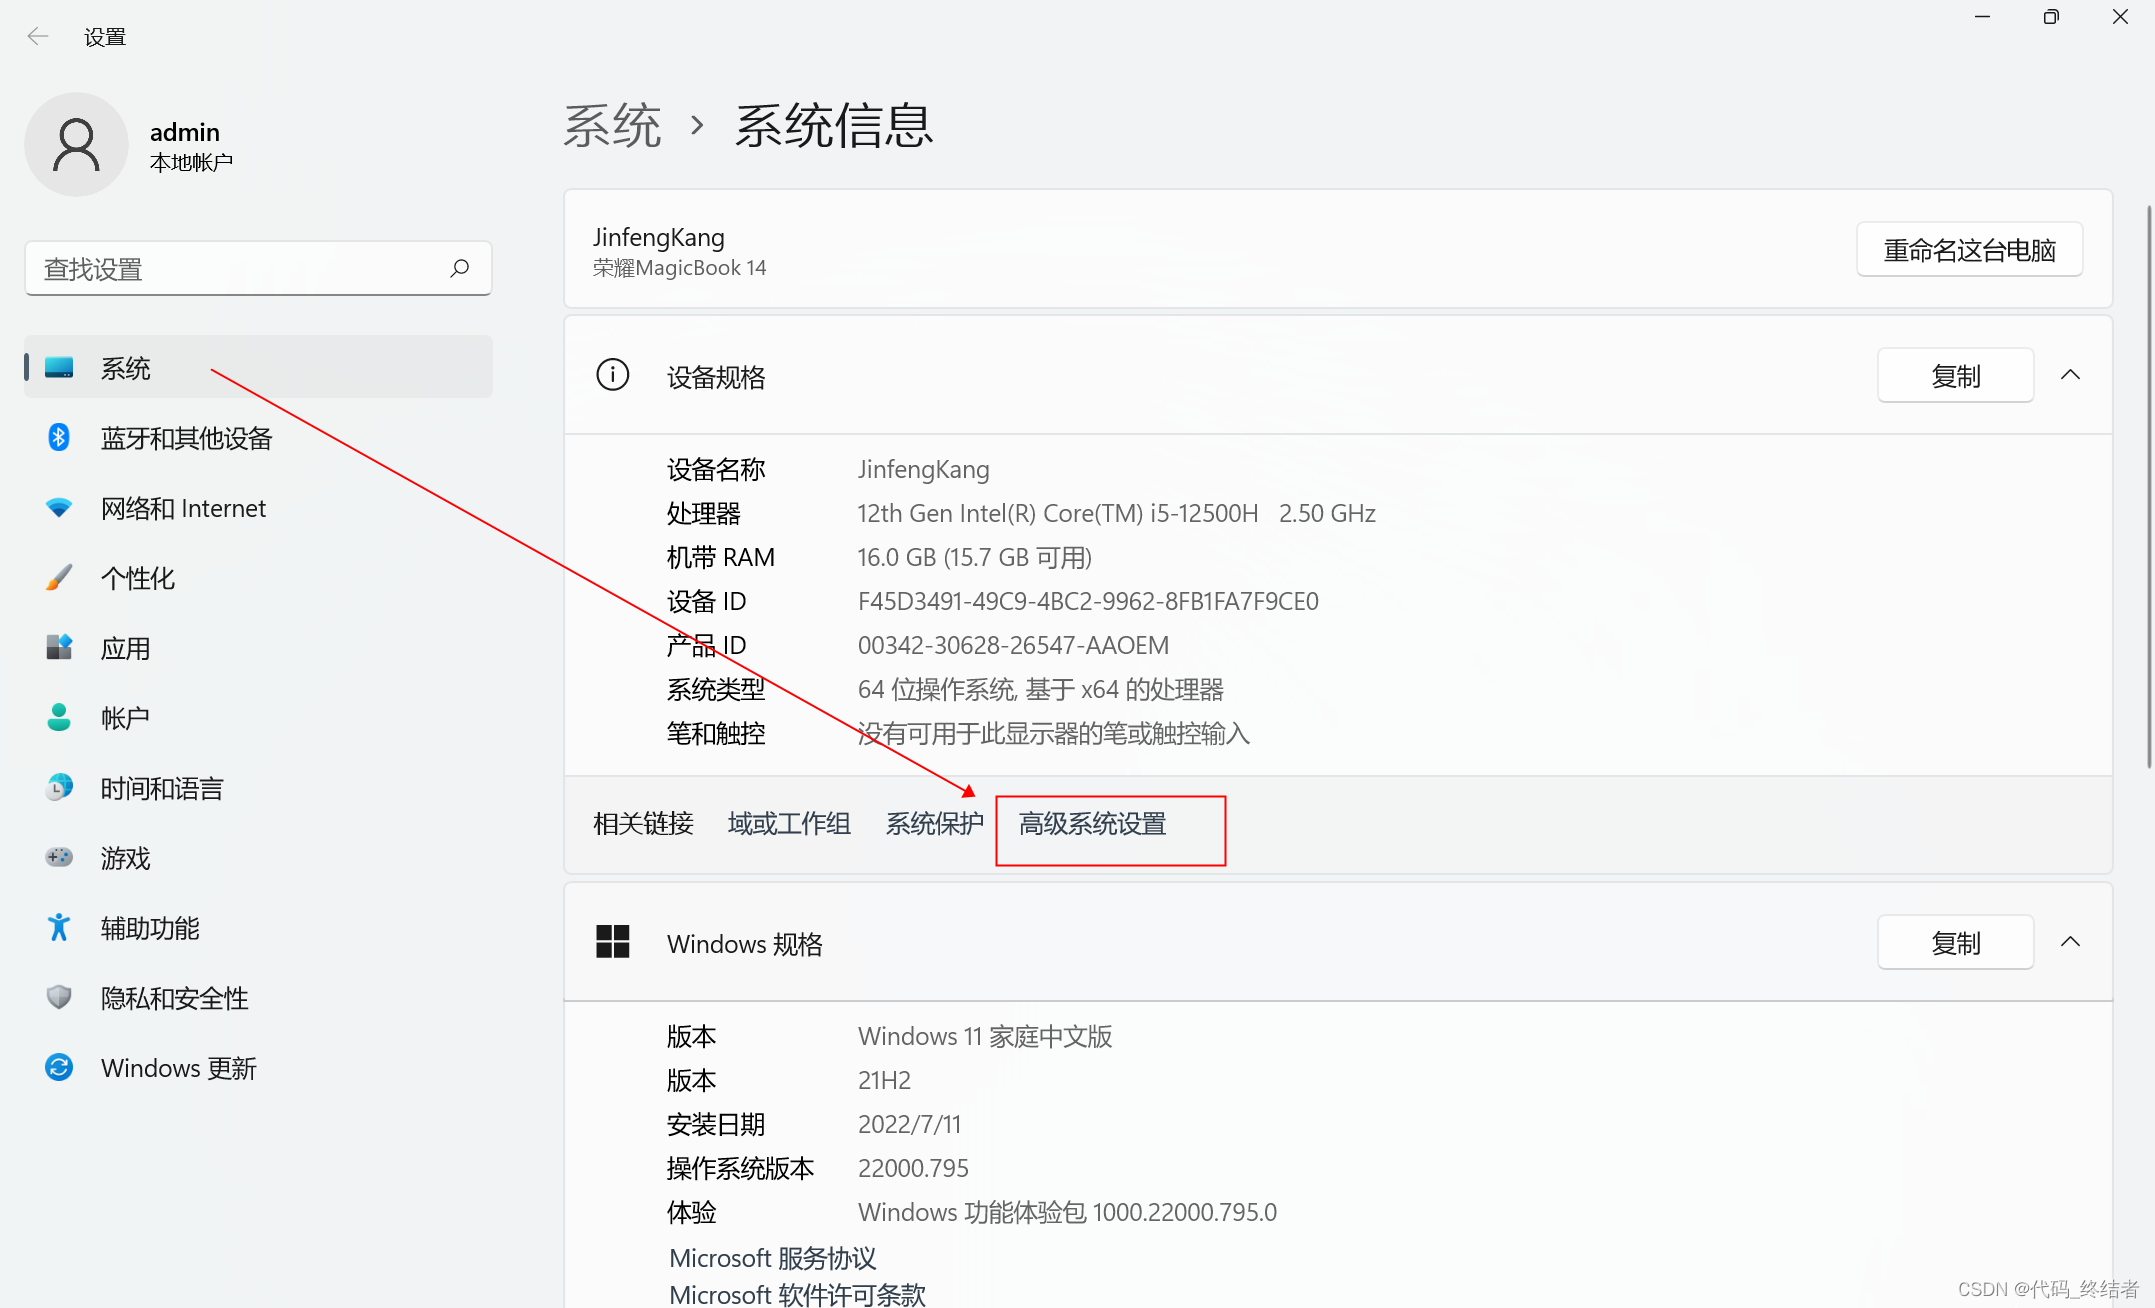
Task: Open 网络和 Internet settings page
Action: point(258,508)
